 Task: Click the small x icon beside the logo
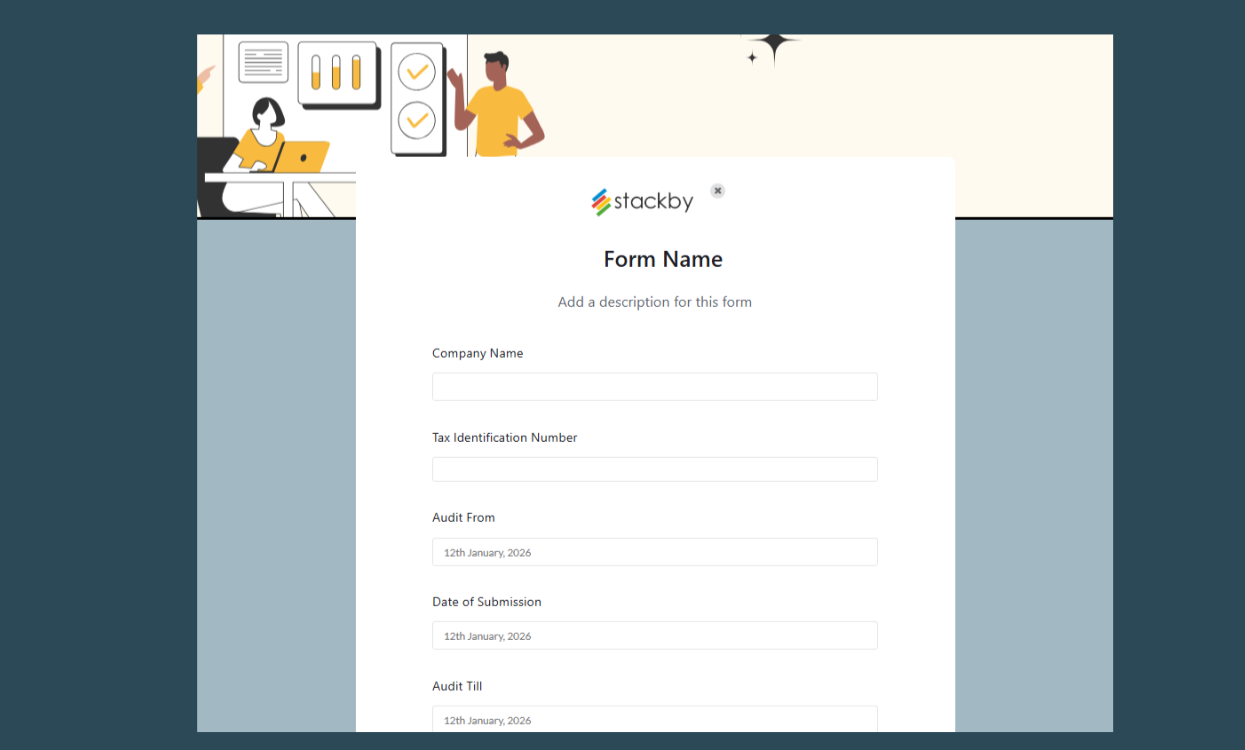click(717, 190)
